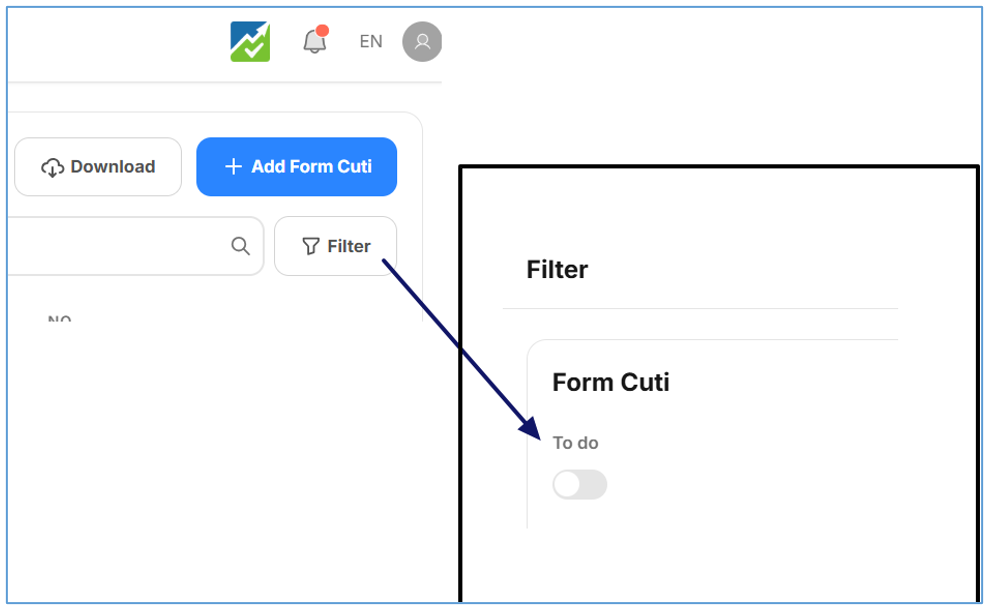Click the magnifying glass search icon
This screenshot has width=989, height=611.
(240, 246)
